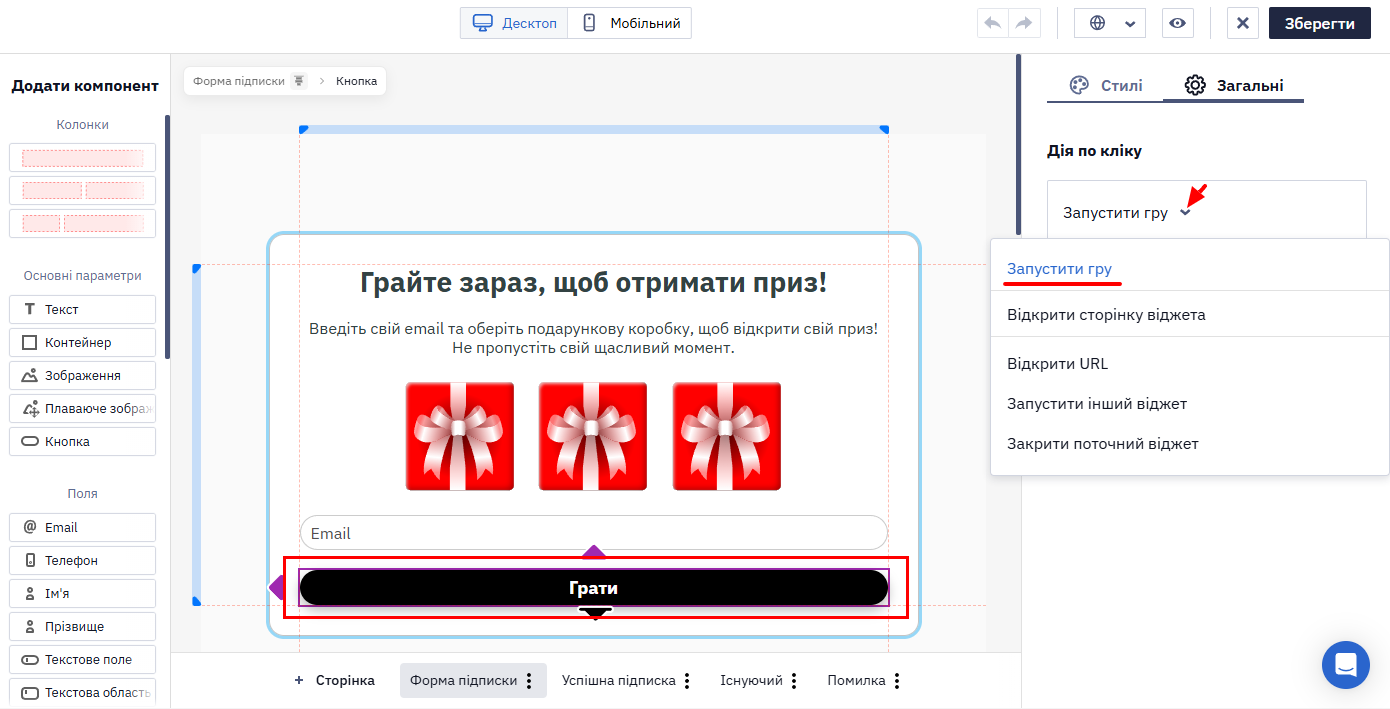Add the two equal columns layout
Screen dimensions: 1390x709
(82, 190)
